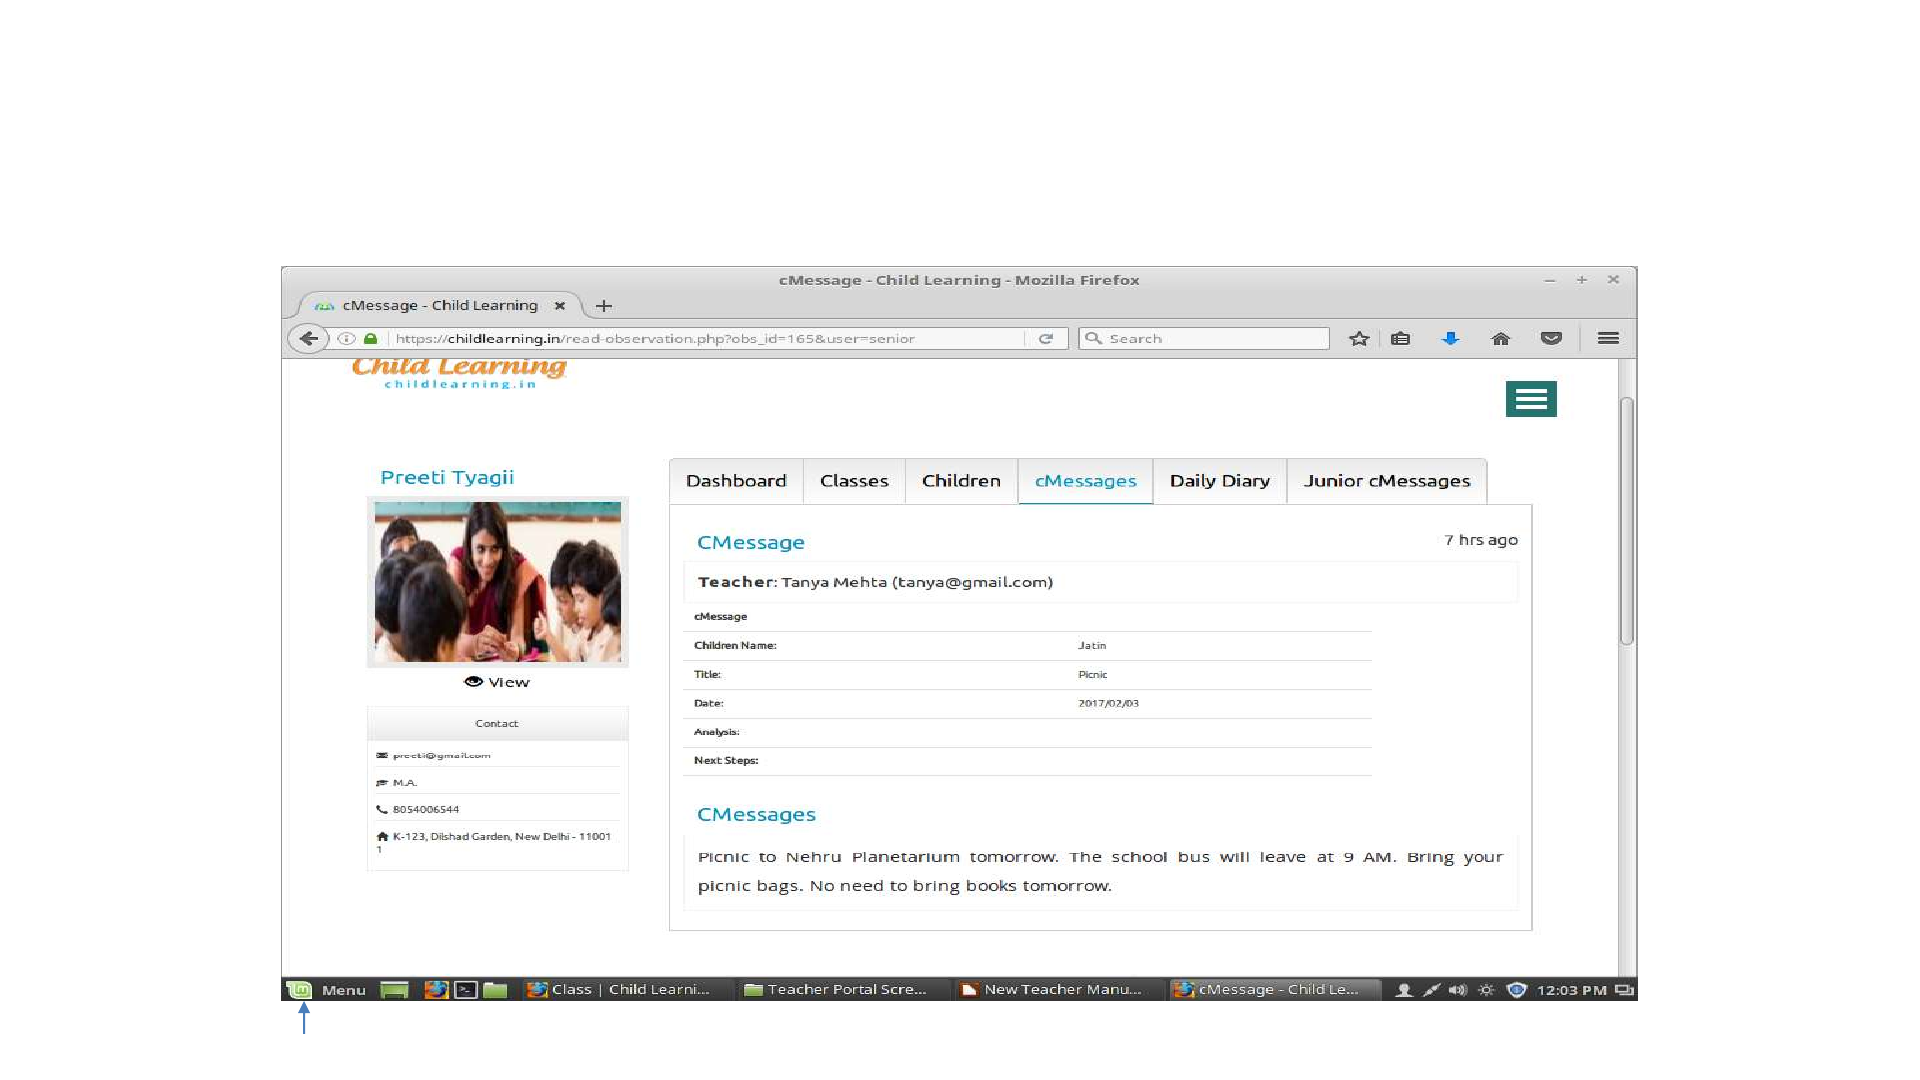Open the Firefox downloads arrow
The image size is (1920, 1080).
pos(1450,339)
